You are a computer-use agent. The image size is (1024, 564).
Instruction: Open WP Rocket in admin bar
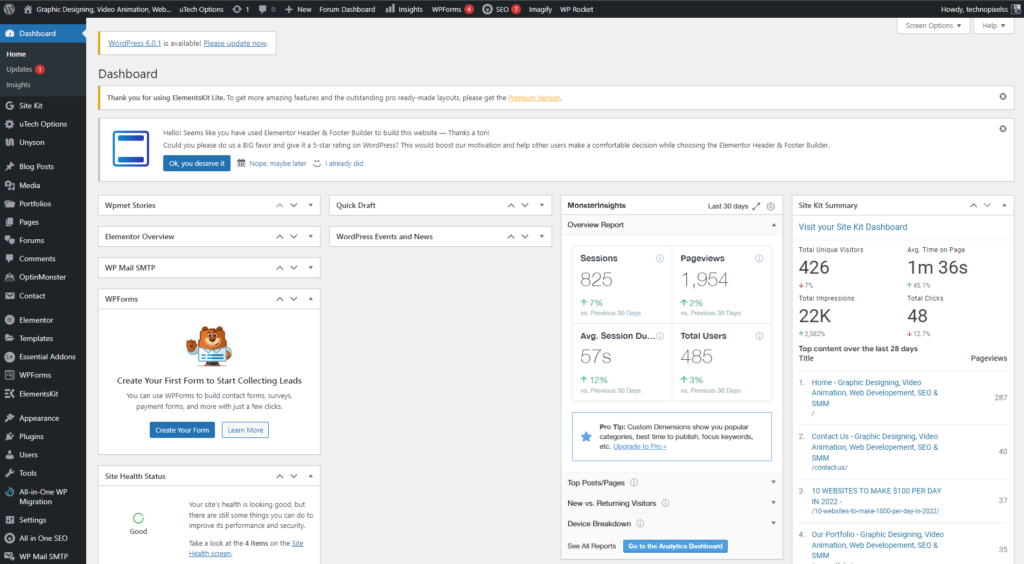pyautogui.click(x=577, y=9)
